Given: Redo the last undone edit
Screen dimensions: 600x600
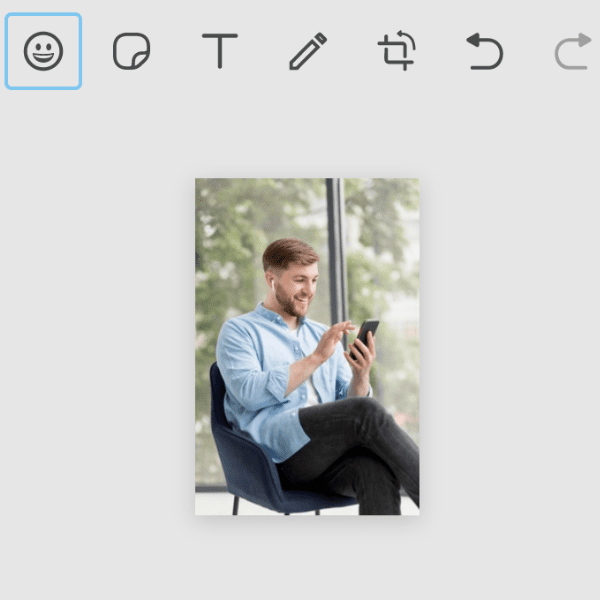Looking at the screenshot, I should (x=573, y=51).
